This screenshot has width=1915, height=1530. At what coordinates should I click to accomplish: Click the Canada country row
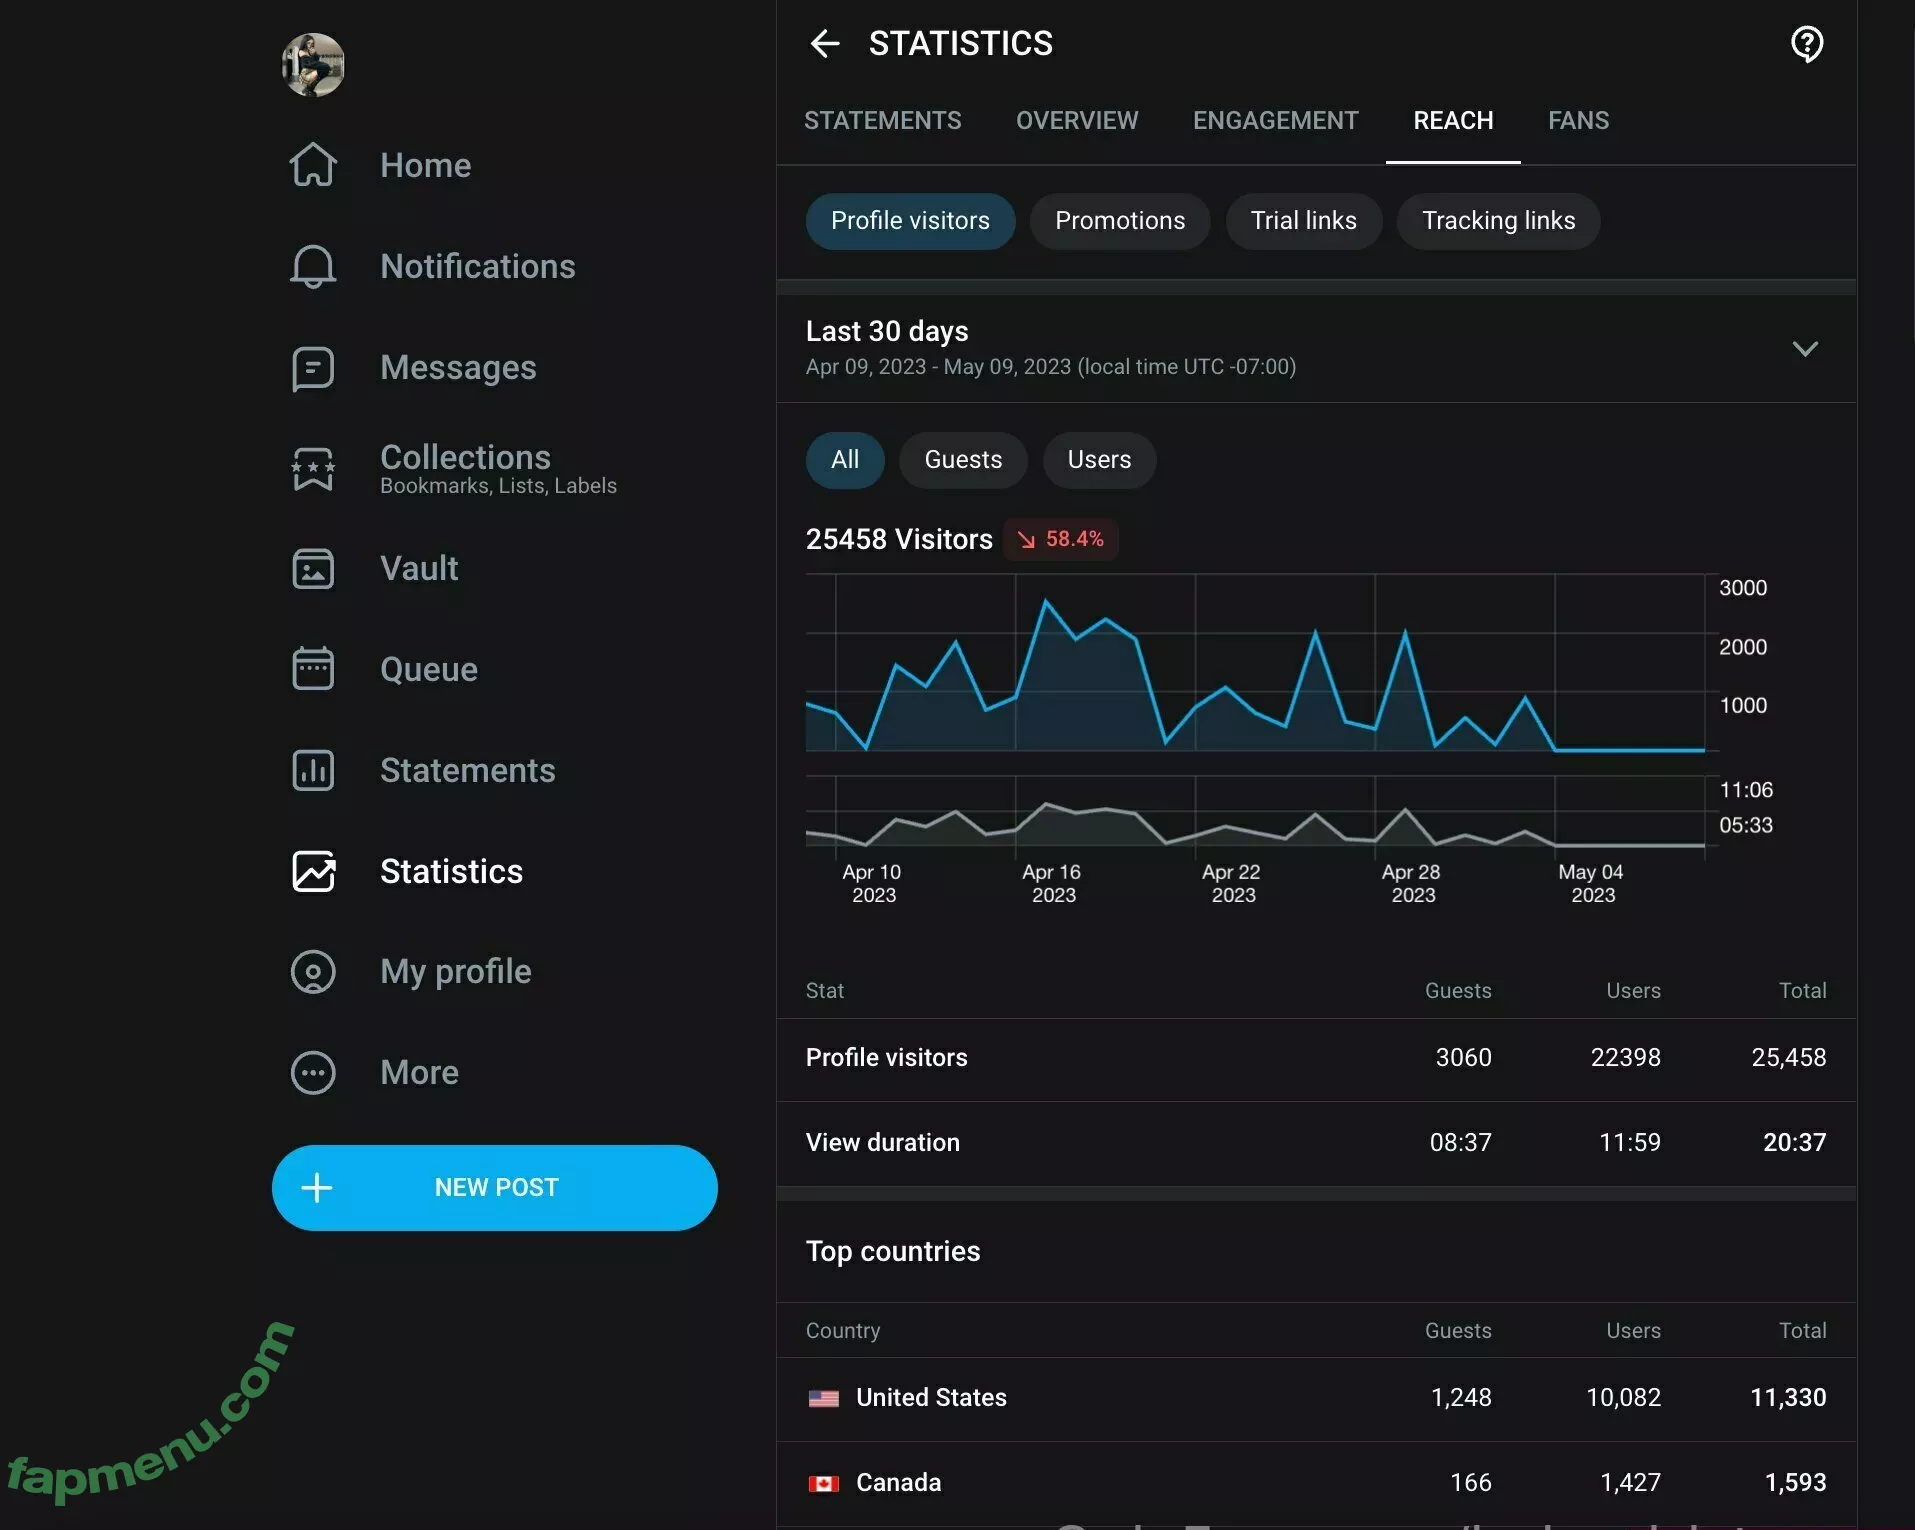pyautogui.click(x=1316, y=1484)
